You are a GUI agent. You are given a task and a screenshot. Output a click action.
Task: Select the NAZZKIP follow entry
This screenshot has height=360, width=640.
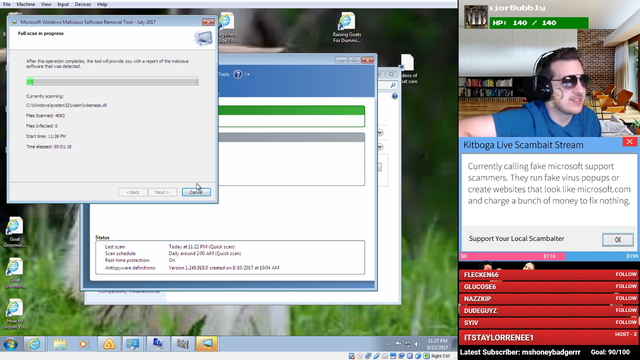[549, 299]
